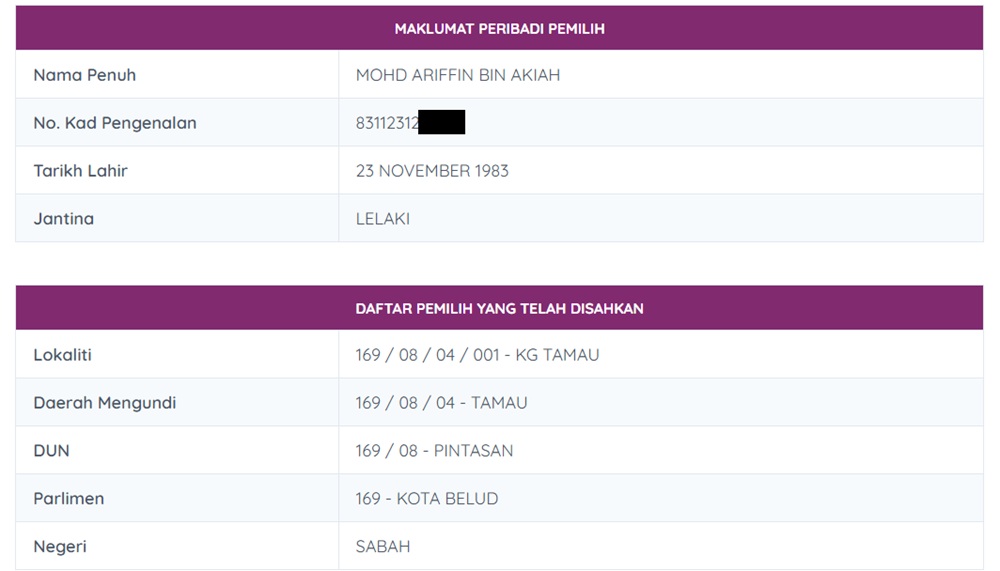Select the DUN label
The image size is (1000, 571).
pos(51,451)
